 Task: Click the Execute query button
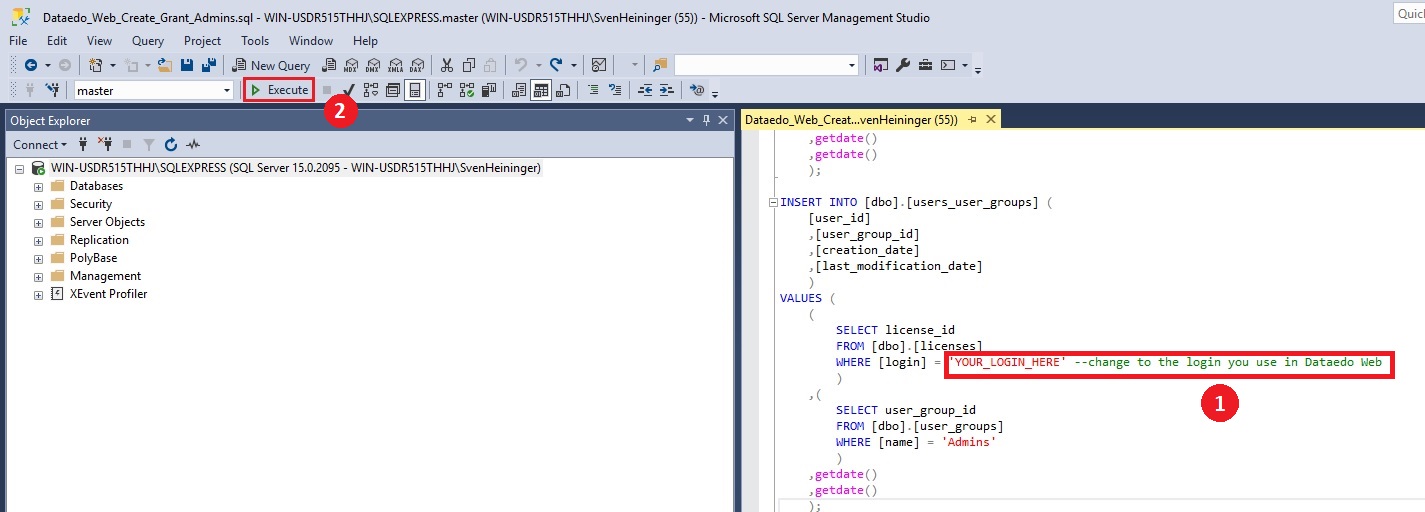pos(279,90)
